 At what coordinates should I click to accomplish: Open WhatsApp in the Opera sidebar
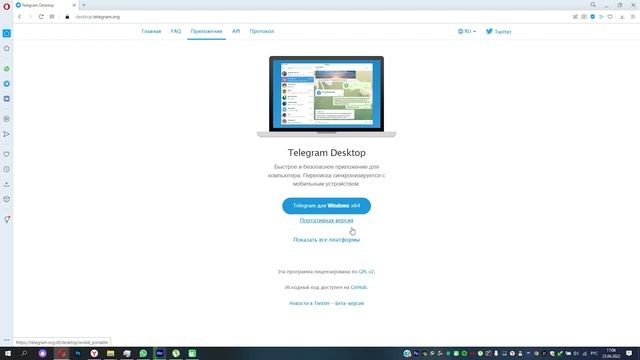pos(7,69)
